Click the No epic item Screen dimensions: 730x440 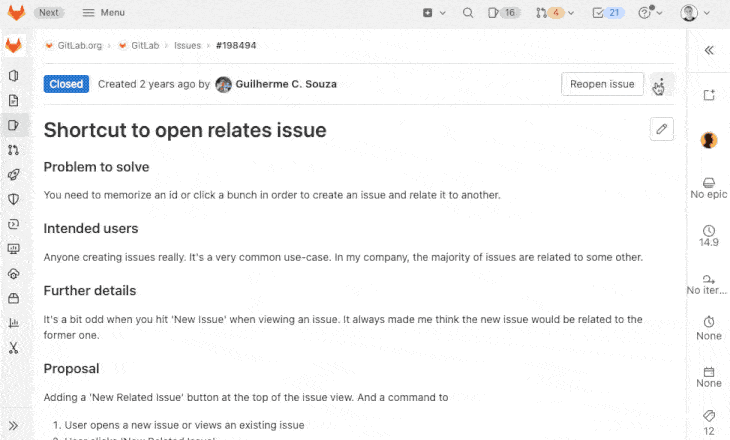[x=709, y=188]
